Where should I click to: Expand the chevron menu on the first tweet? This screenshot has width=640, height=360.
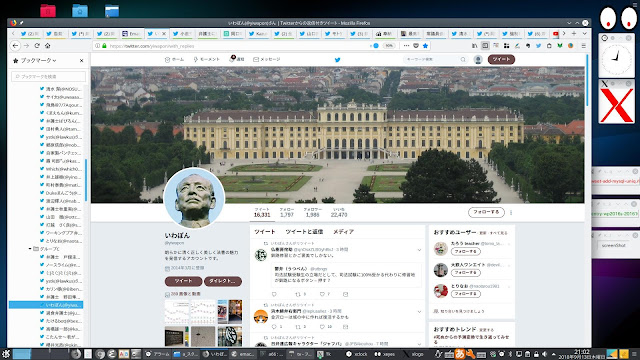click(419, 250)
